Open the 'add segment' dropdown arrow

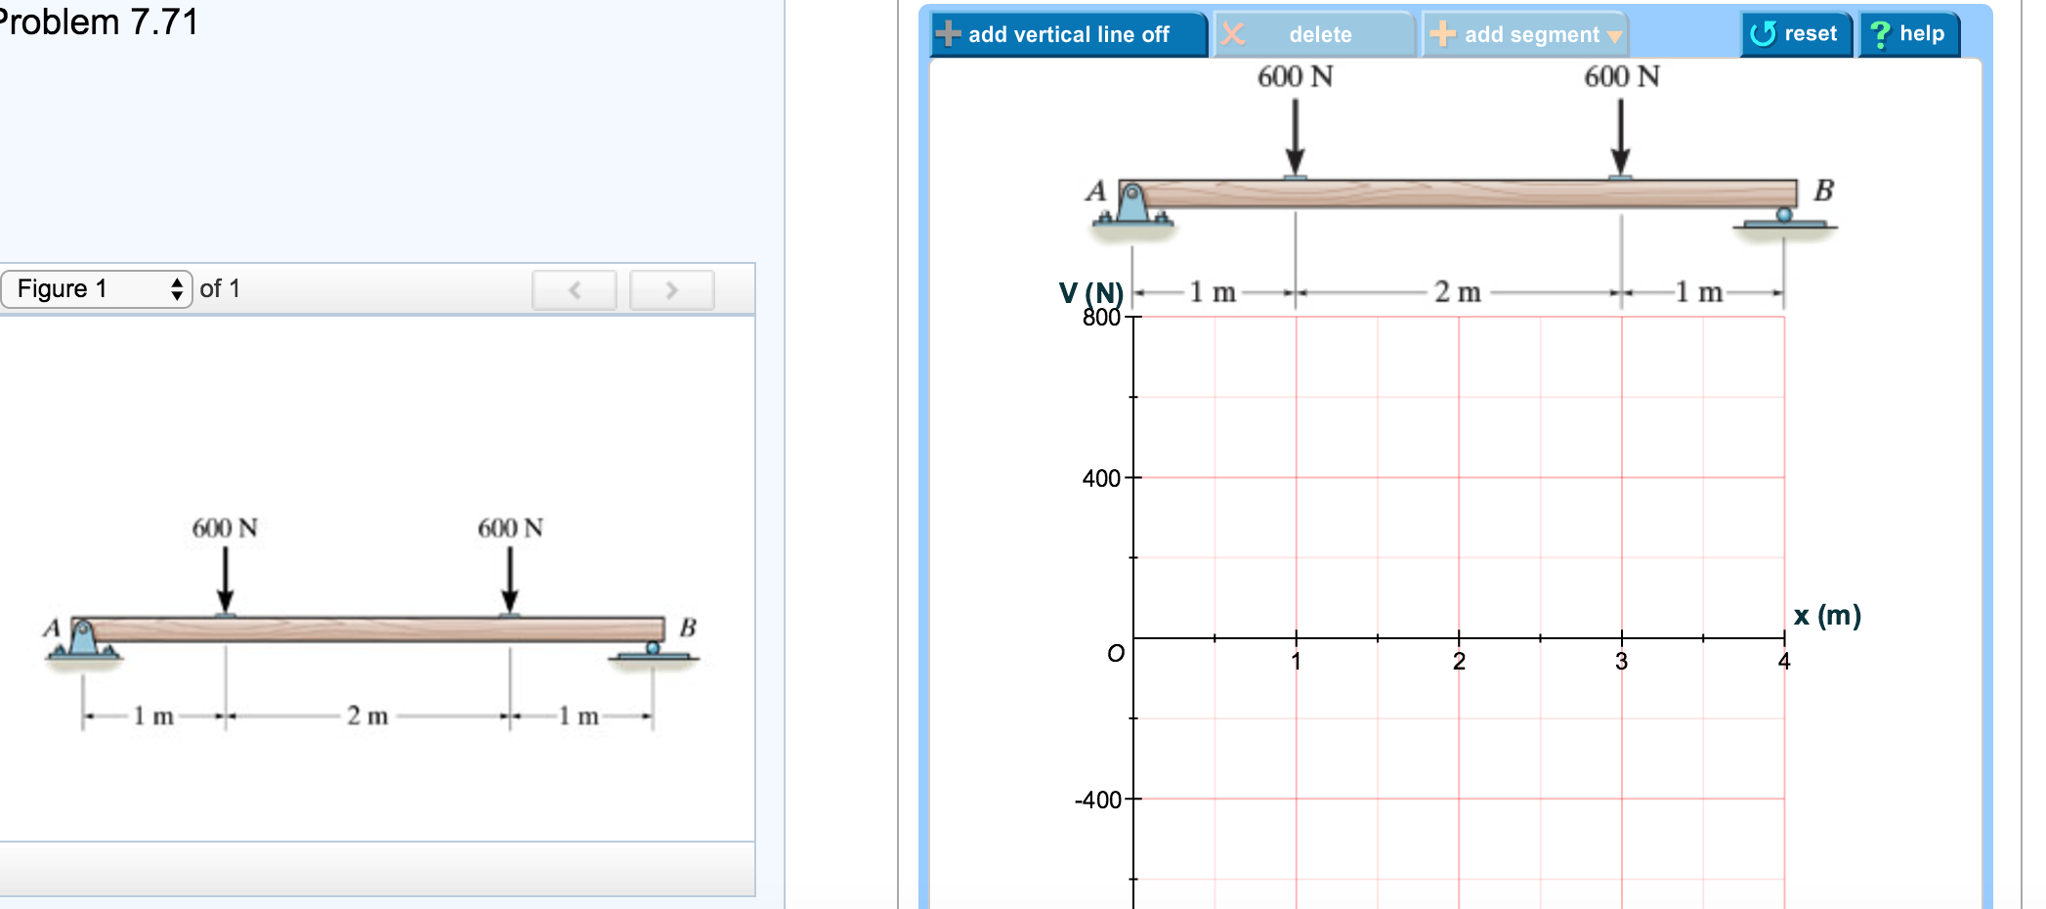(x=1615, y=35)
